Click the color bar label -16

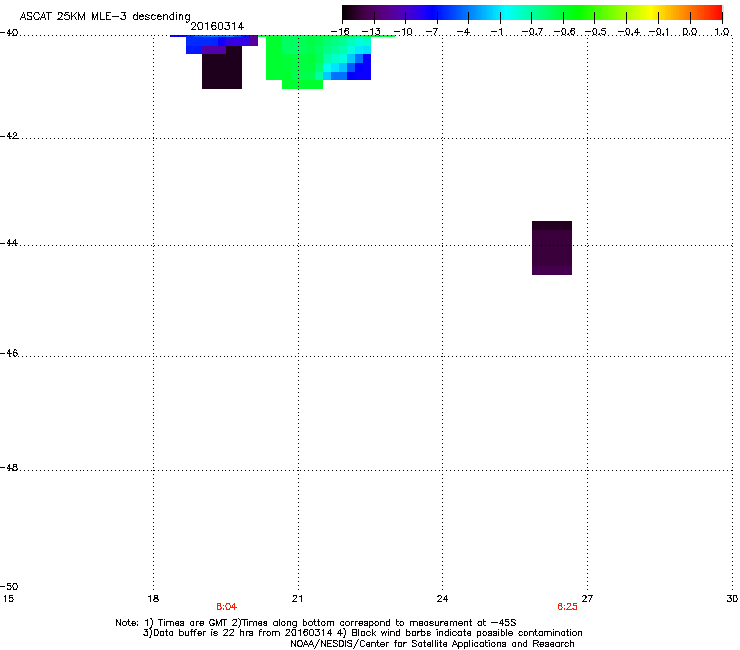(340, 32)
